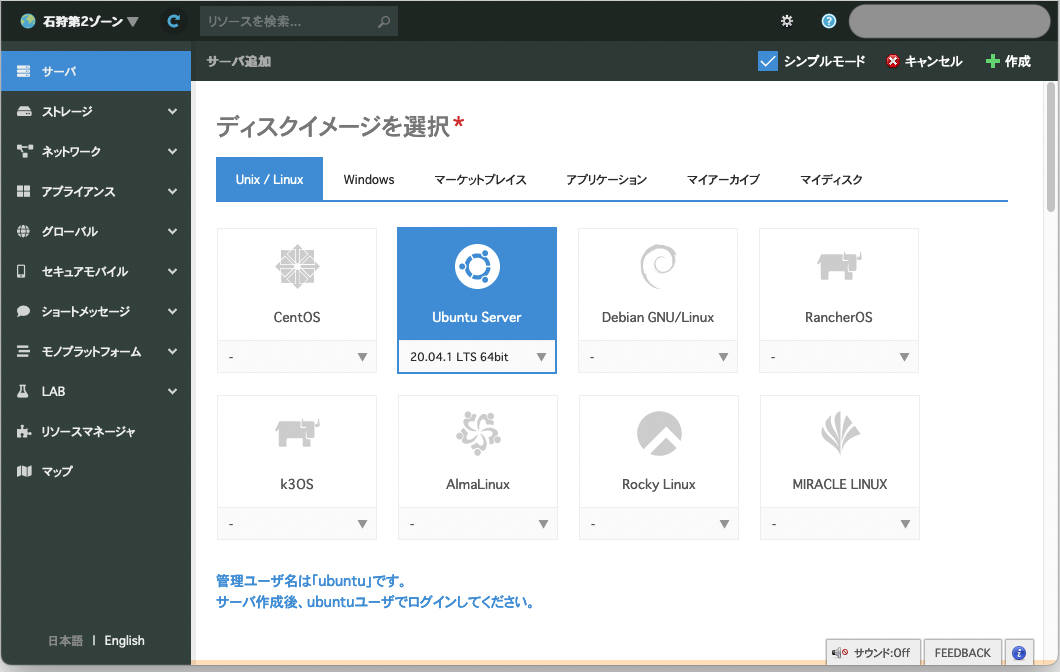Open the settings gear icon
This screenshot has height=672, width=1060.
(x=787, y=21)
